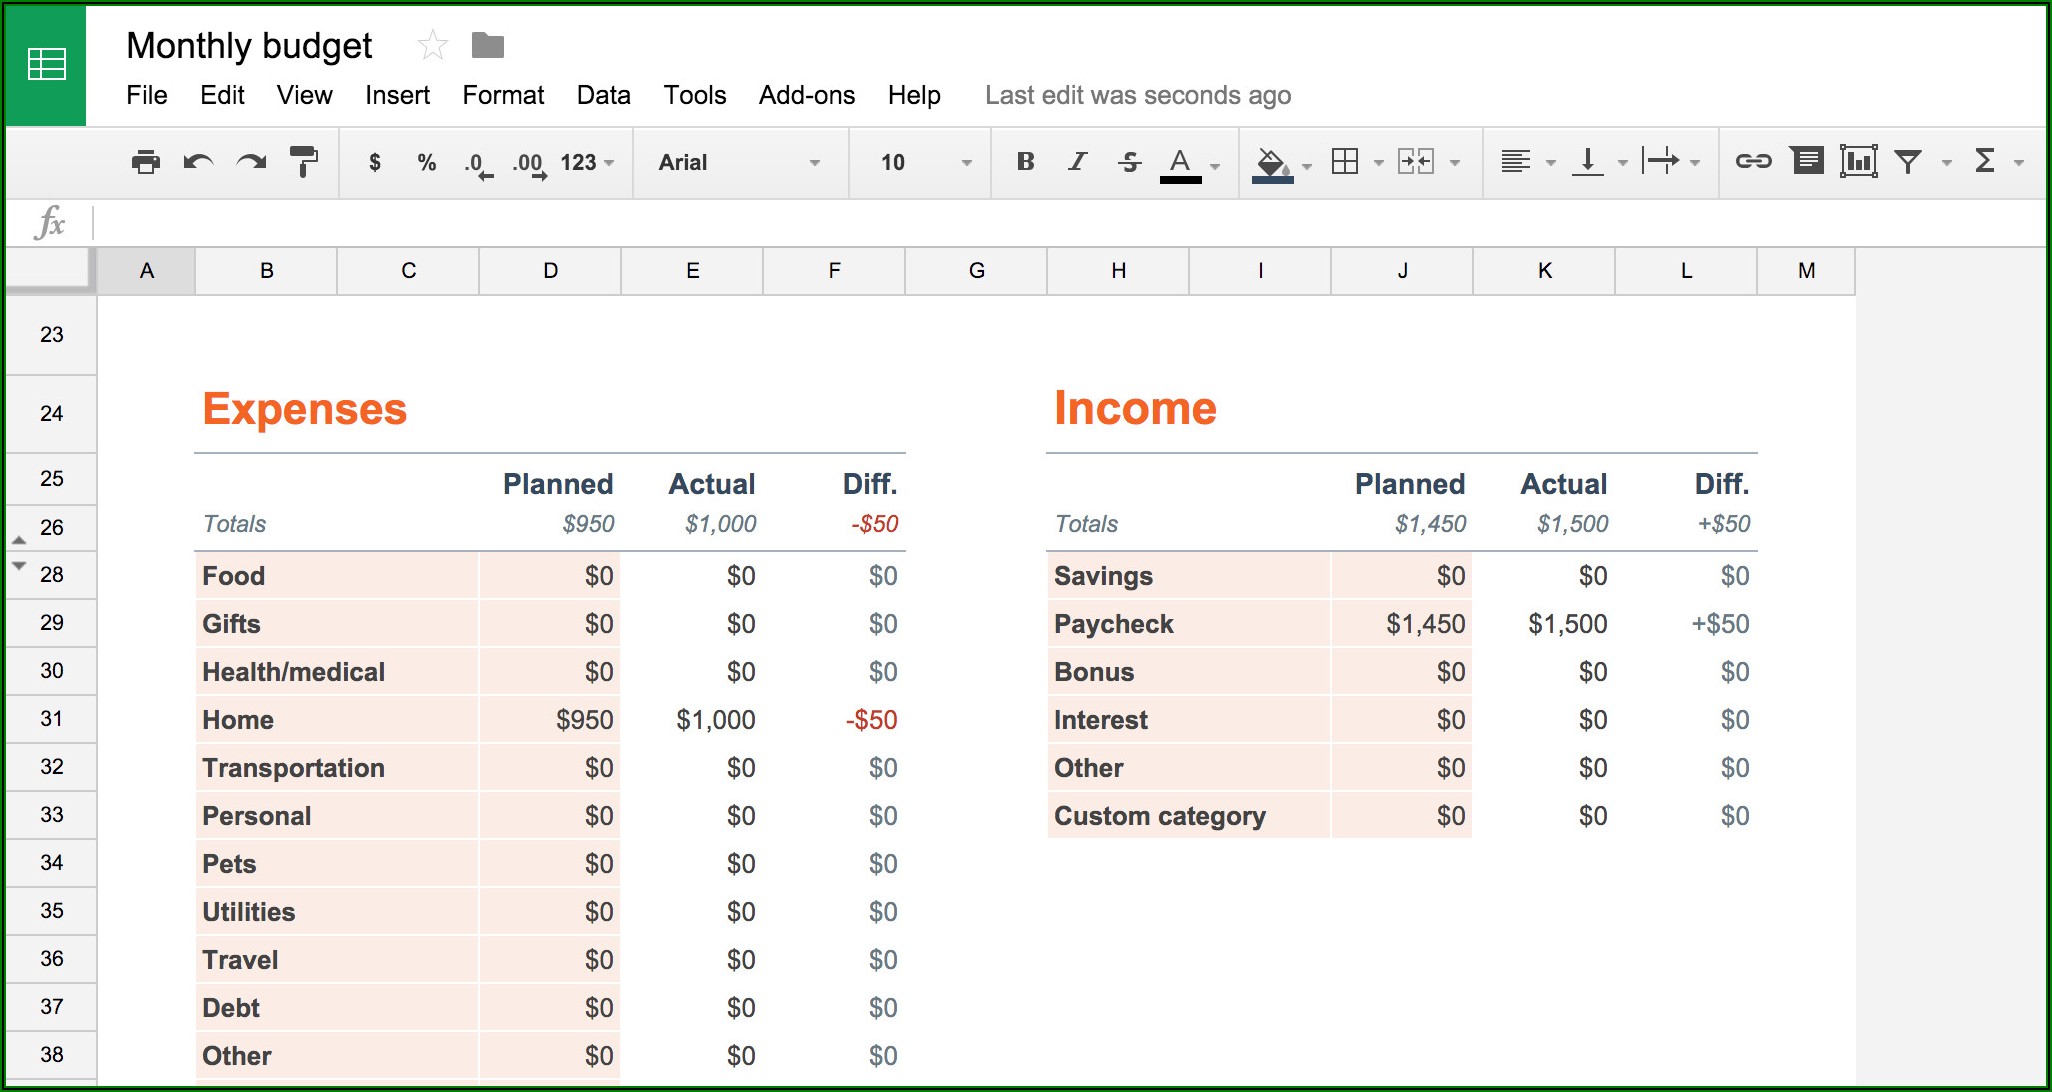Image resolution: width=2052 pixels, height=1092 pixels.
Task: Toggle italic formatting
Action: point(1077,162)
